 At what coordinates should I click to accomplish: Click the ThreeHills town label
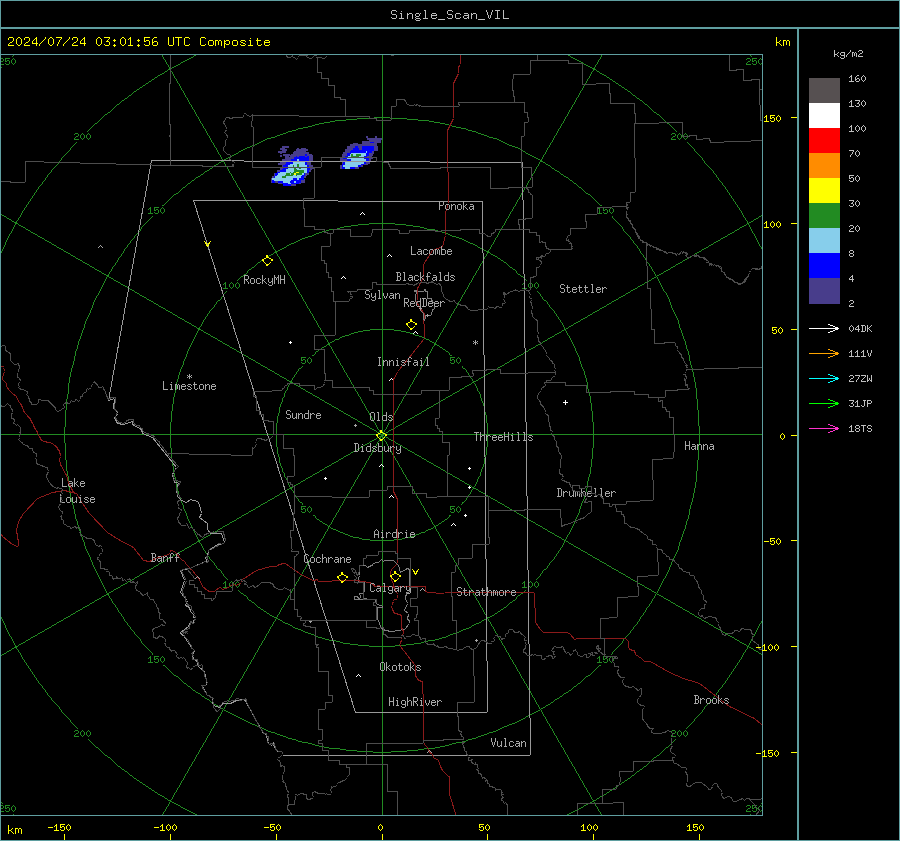[503, 437]
